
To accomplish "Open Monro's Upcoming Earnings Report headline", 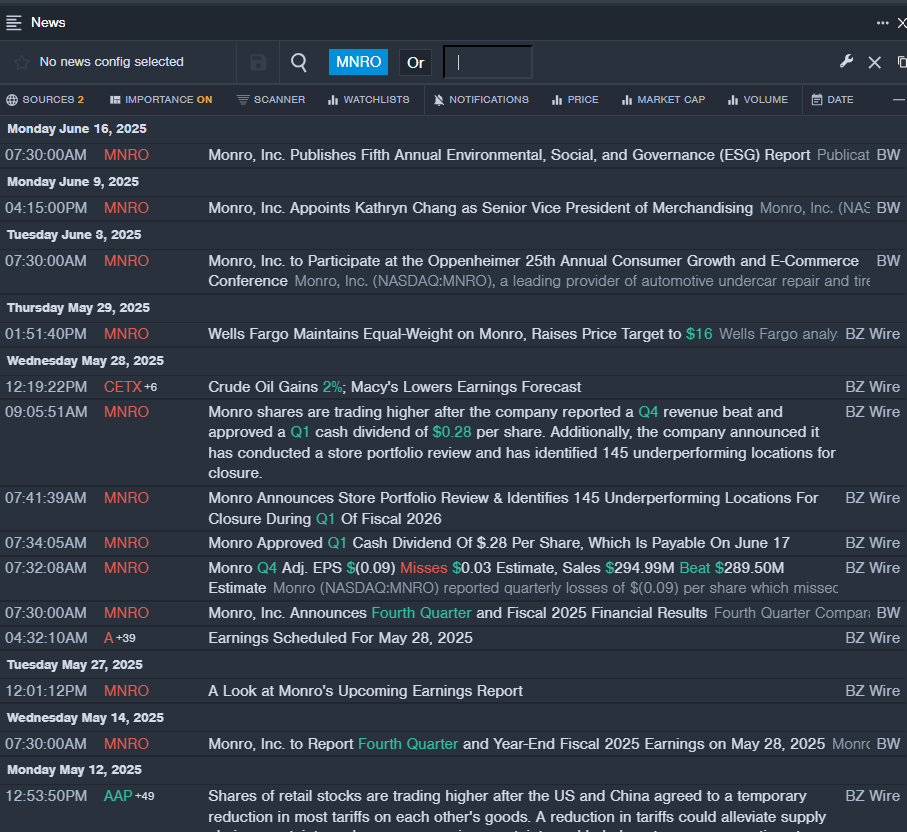I will (365, 691).
